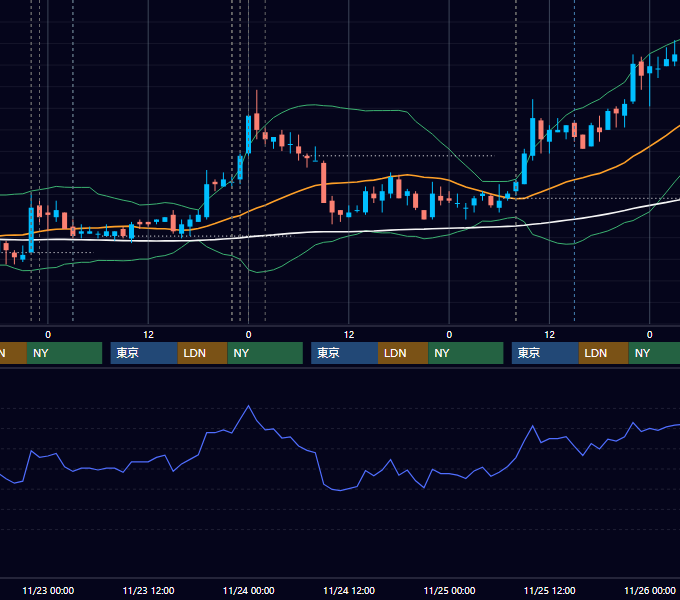Click the 11/25 00:00 date label

(x=449, y=590)
